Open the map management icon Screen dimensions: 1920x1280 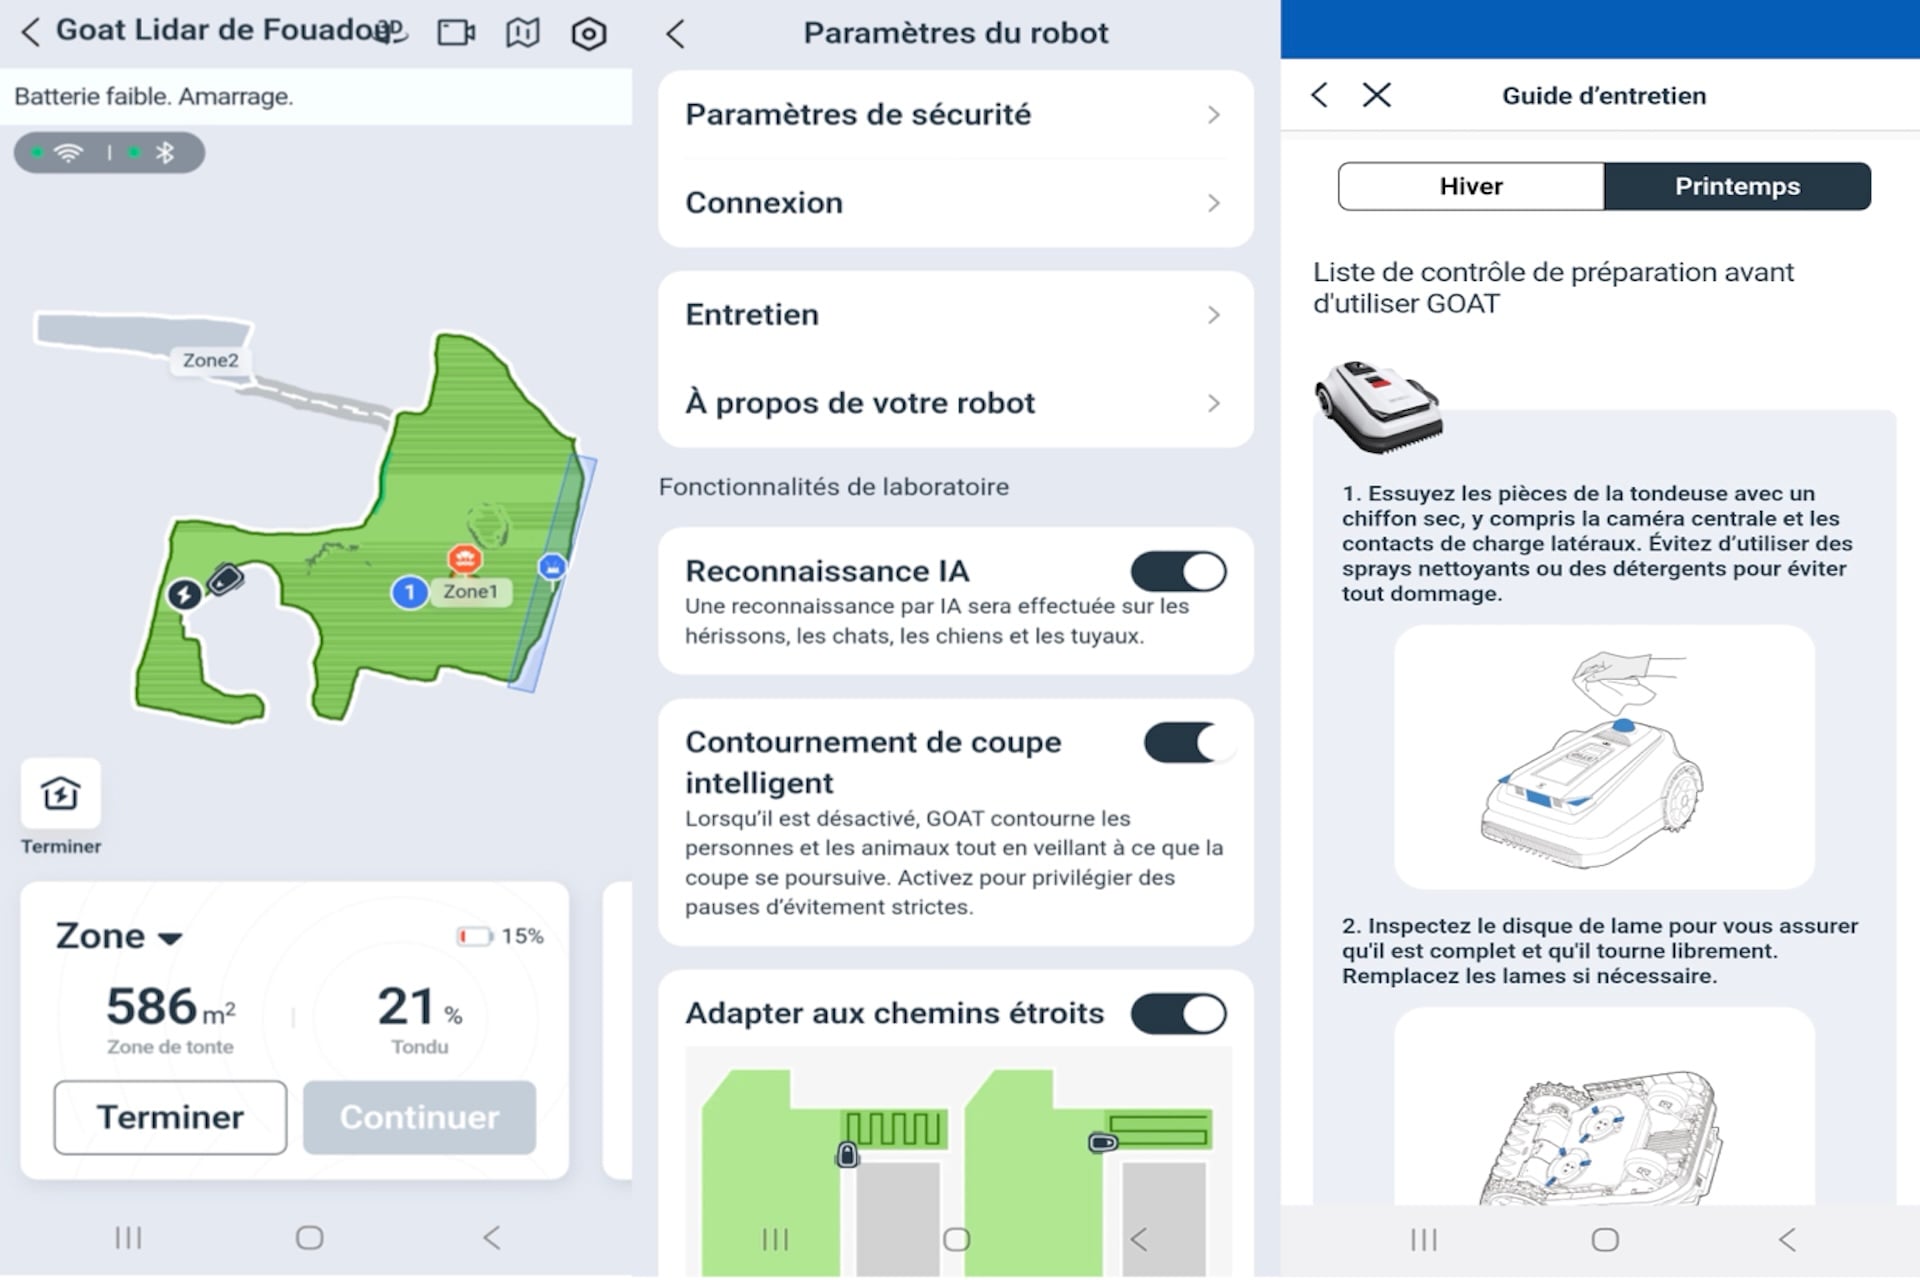point(522,32)
